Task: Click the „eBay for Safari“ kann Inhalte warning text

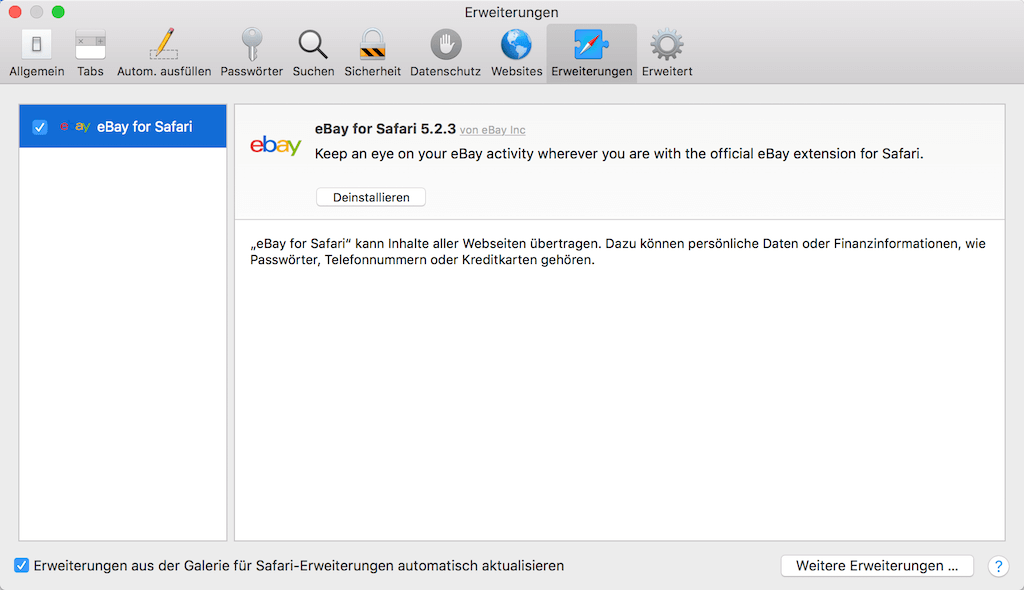Action: 618,252
